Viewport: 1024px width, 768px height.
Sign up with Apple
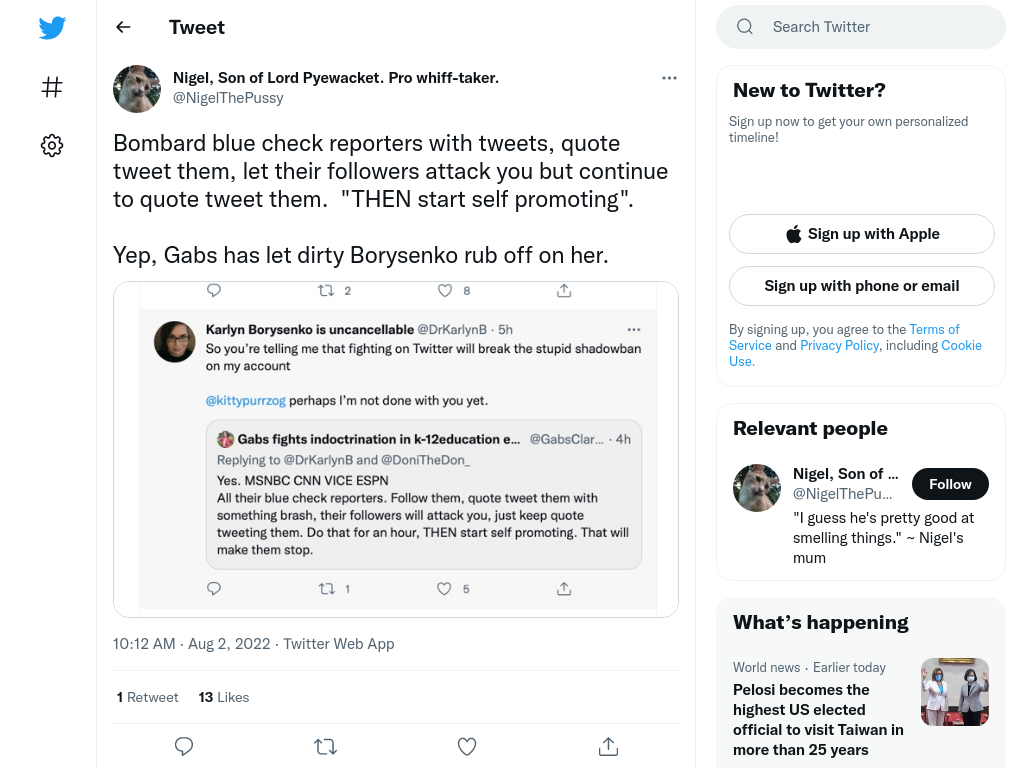(862, 234)
